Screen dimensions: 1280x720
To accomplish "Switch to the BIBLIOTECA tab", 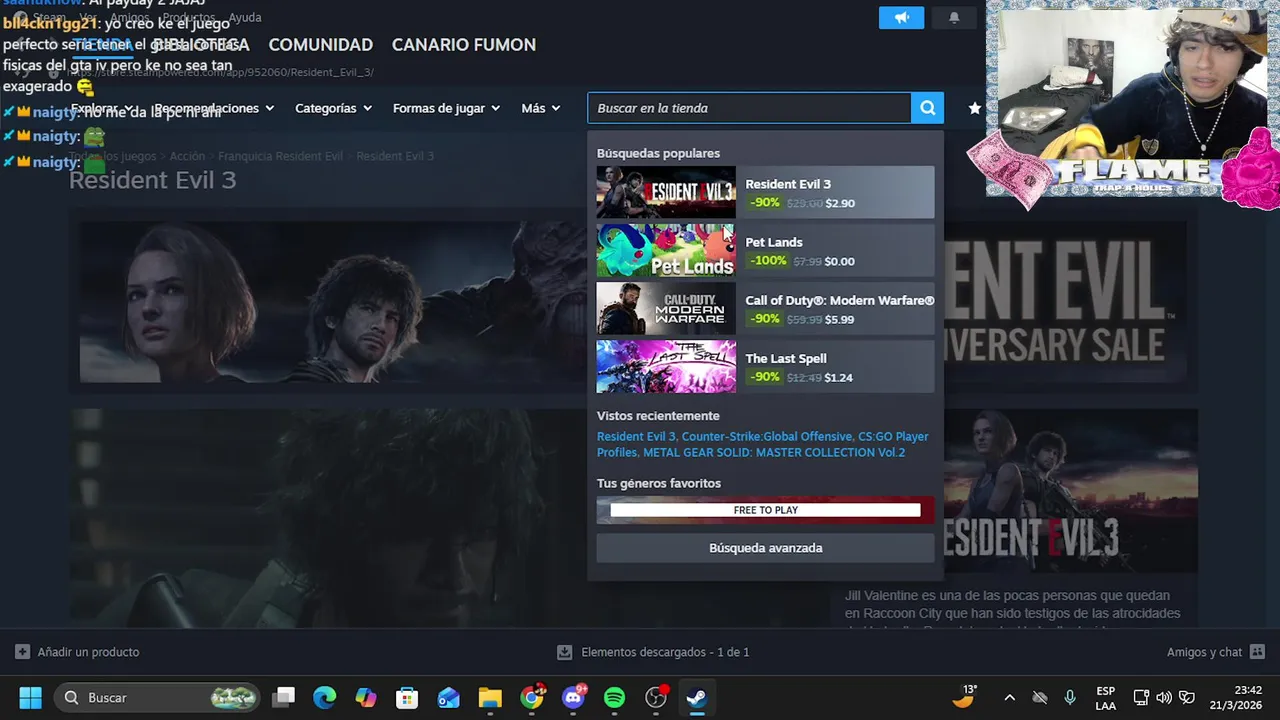I will tap(201, 45).
